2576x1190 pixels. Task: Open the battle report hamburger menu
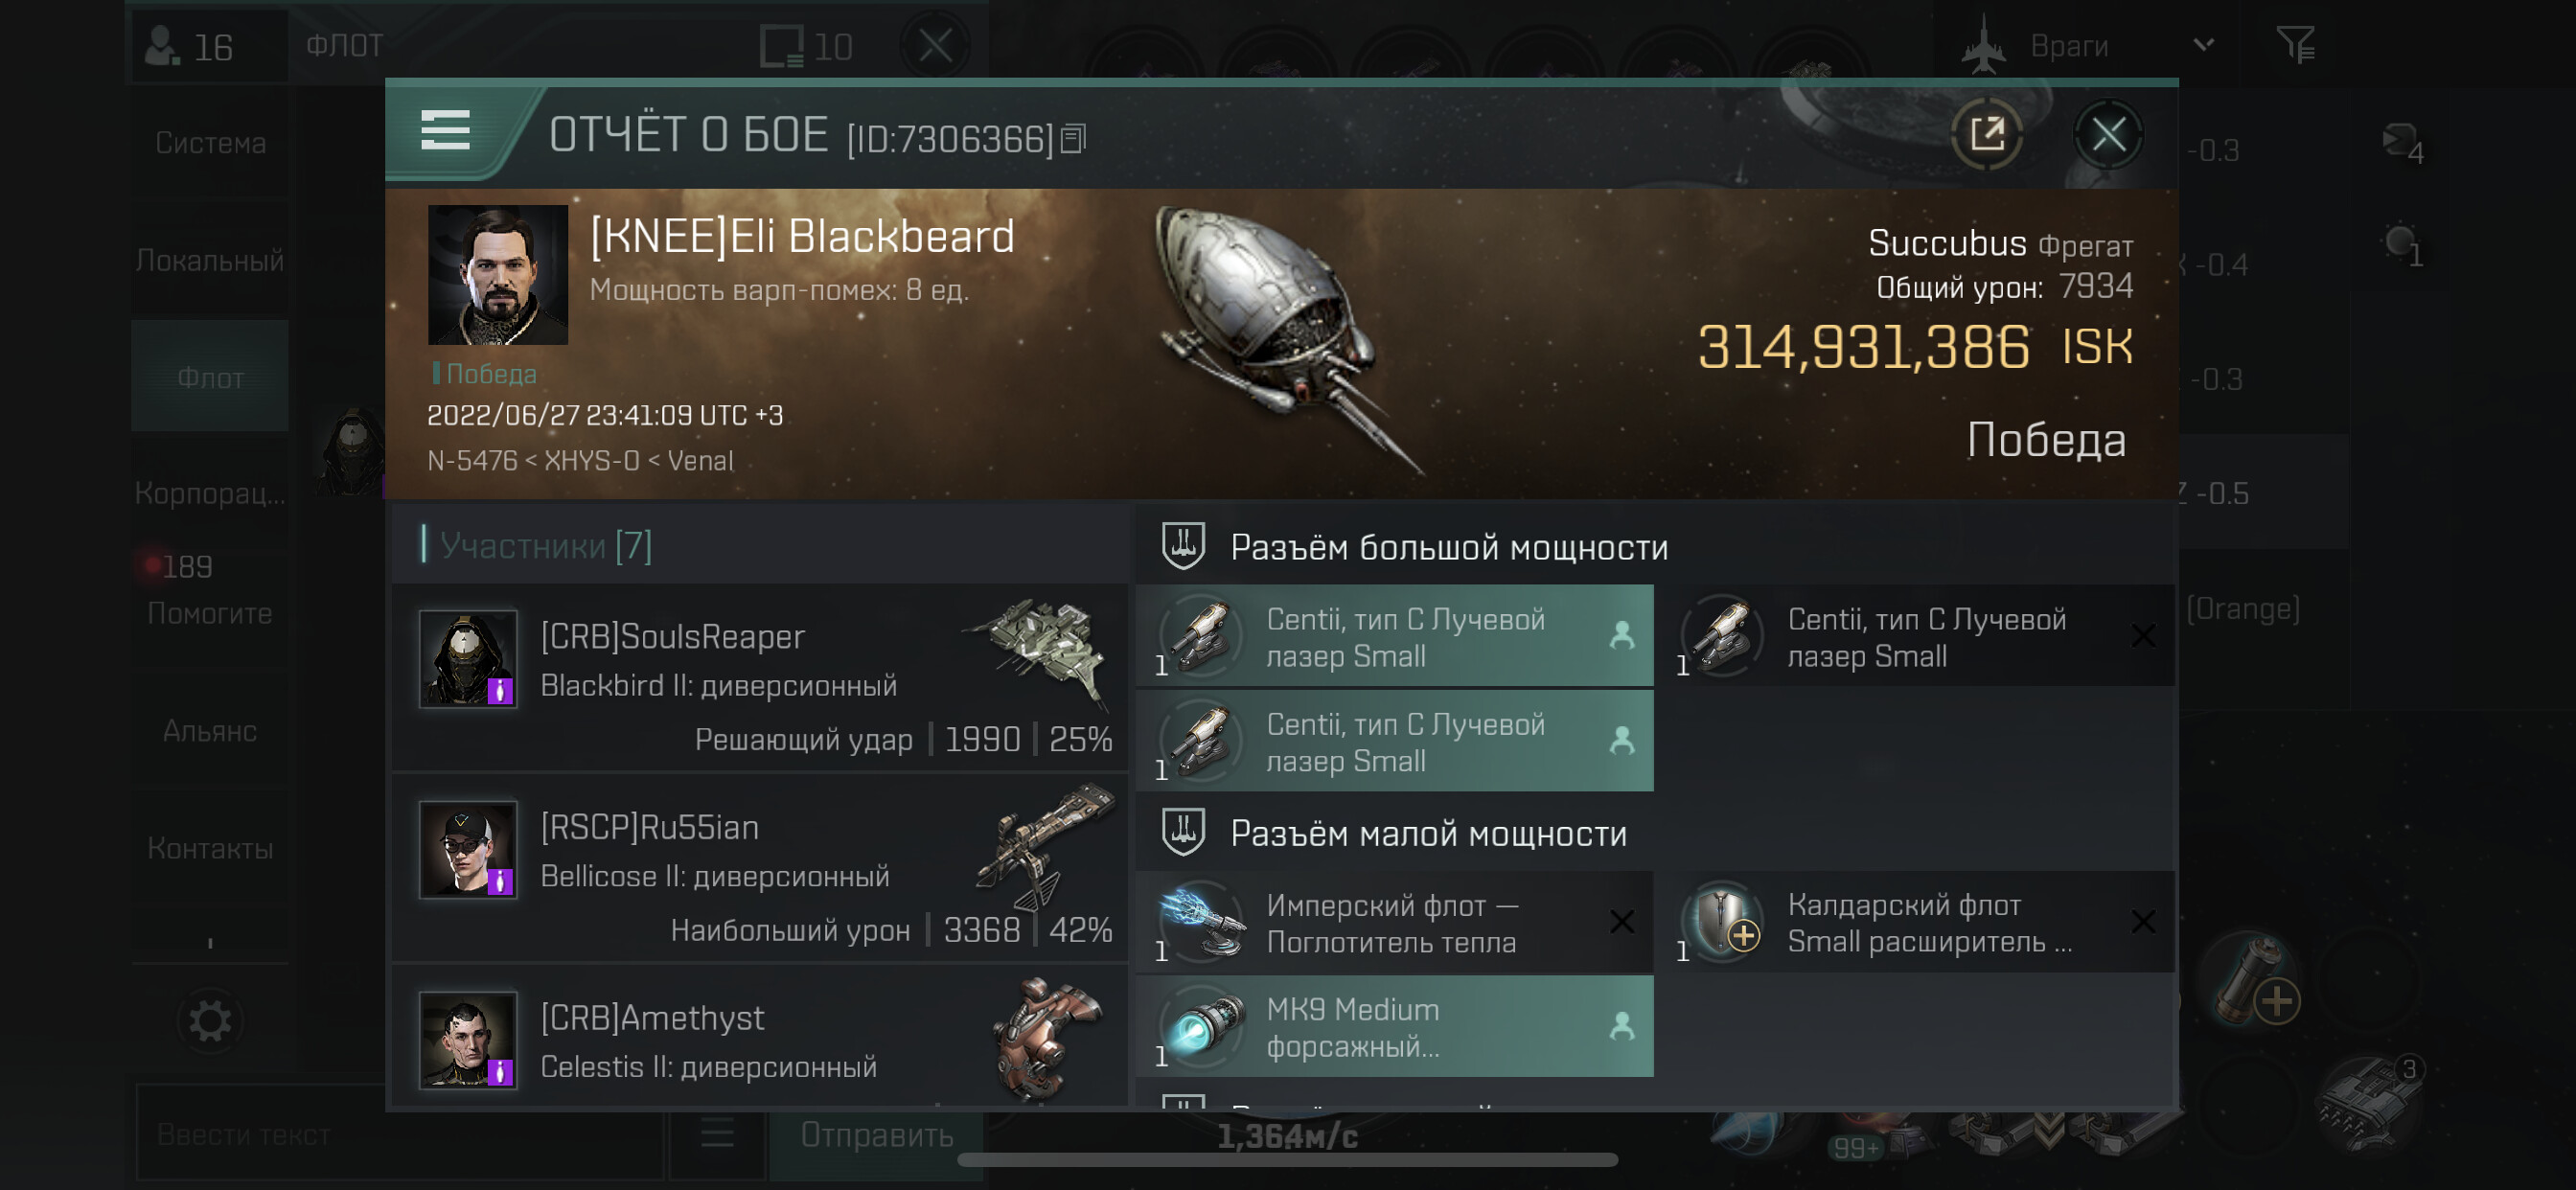click(x=445, y=131)
